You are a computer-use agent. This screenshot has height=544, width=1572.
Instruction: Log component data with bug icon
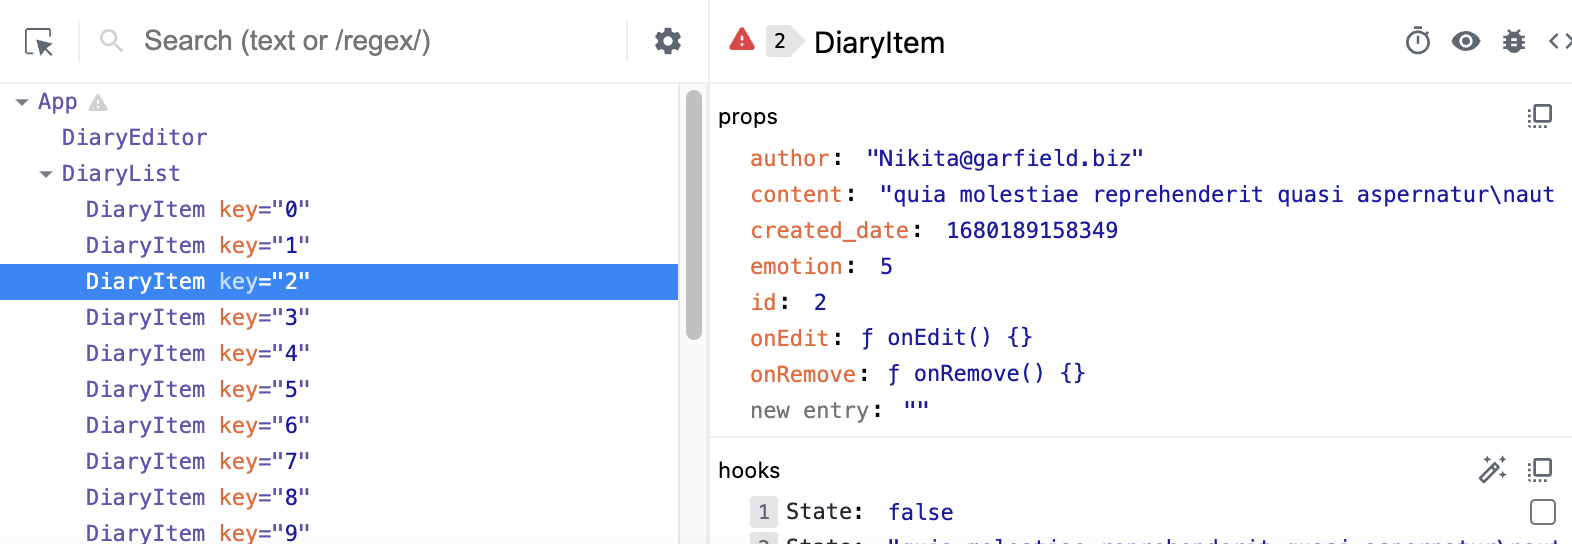click(x=1514, y=41)
